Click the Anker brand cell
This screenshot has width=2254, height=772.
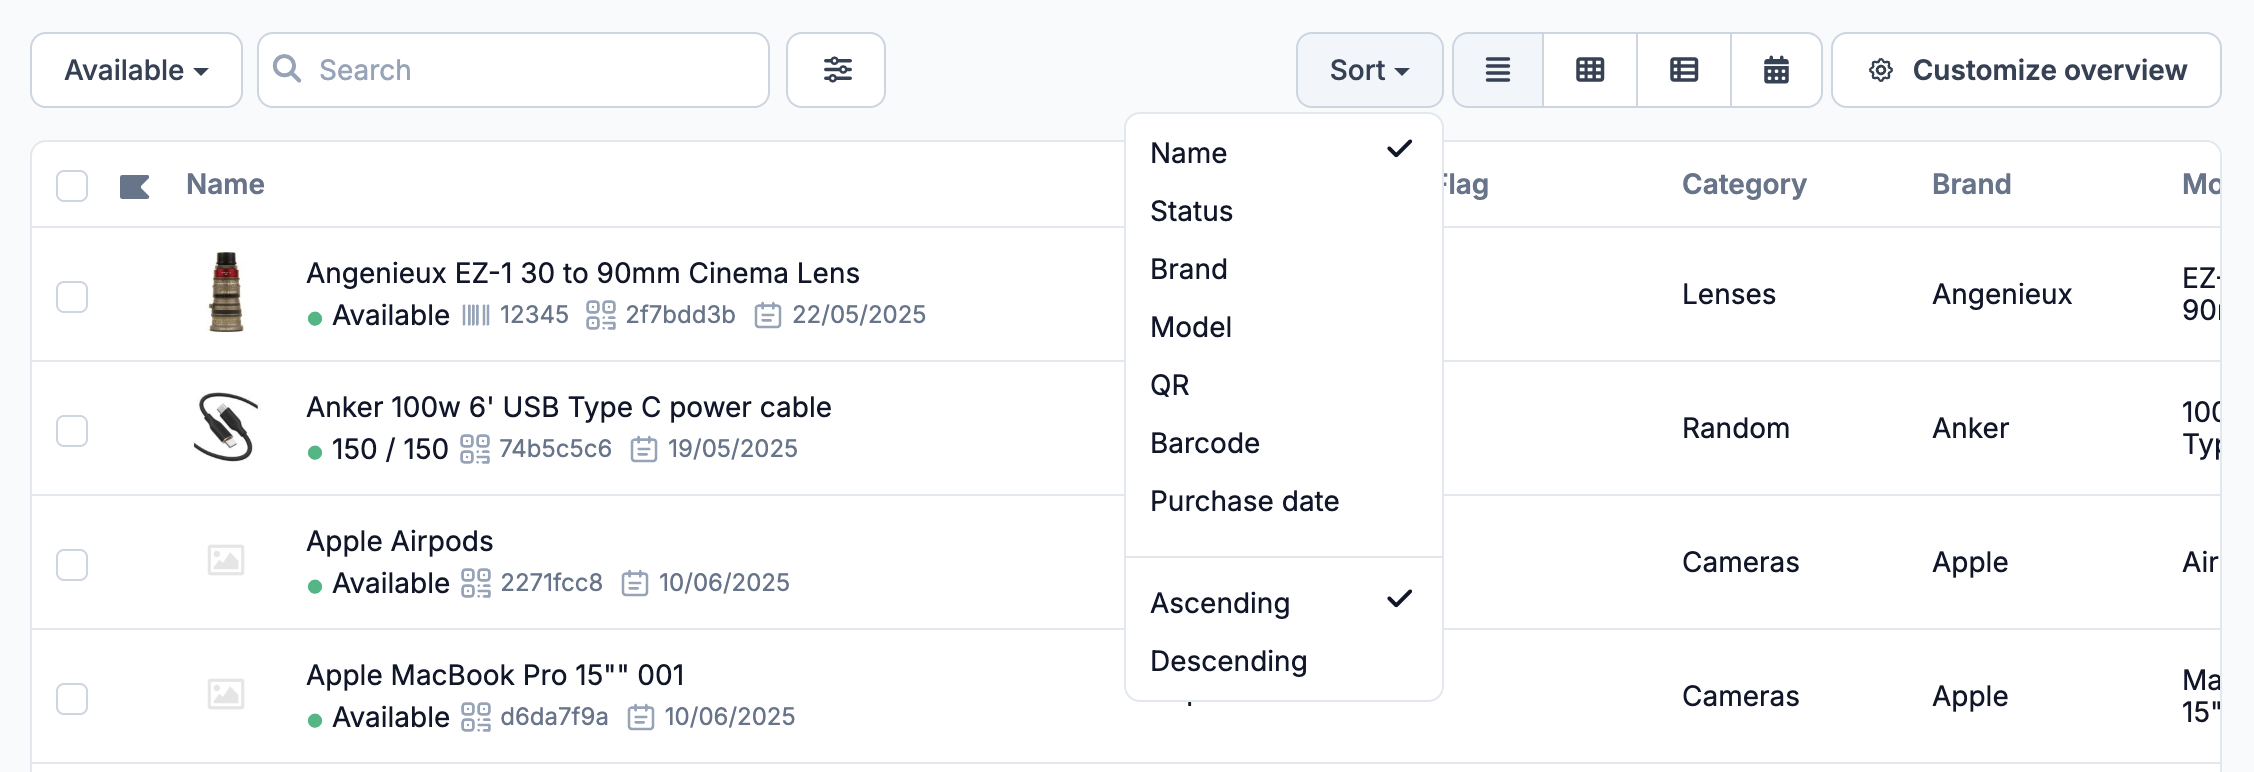click(1970, 428)
